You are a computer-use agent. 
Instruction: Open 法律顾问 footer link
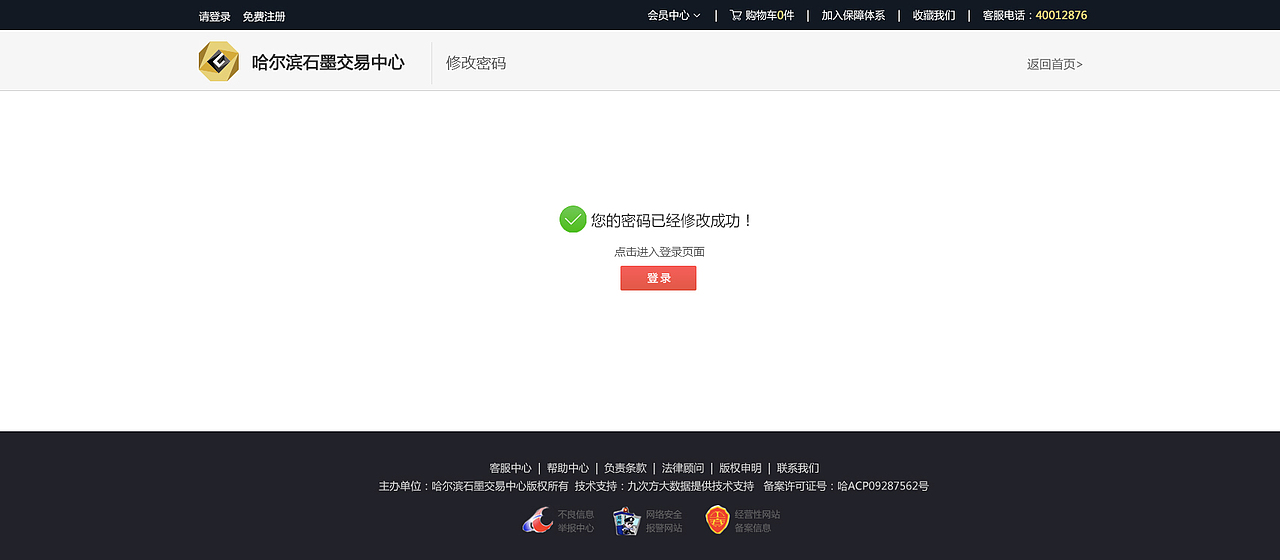[x=683, y=468]
